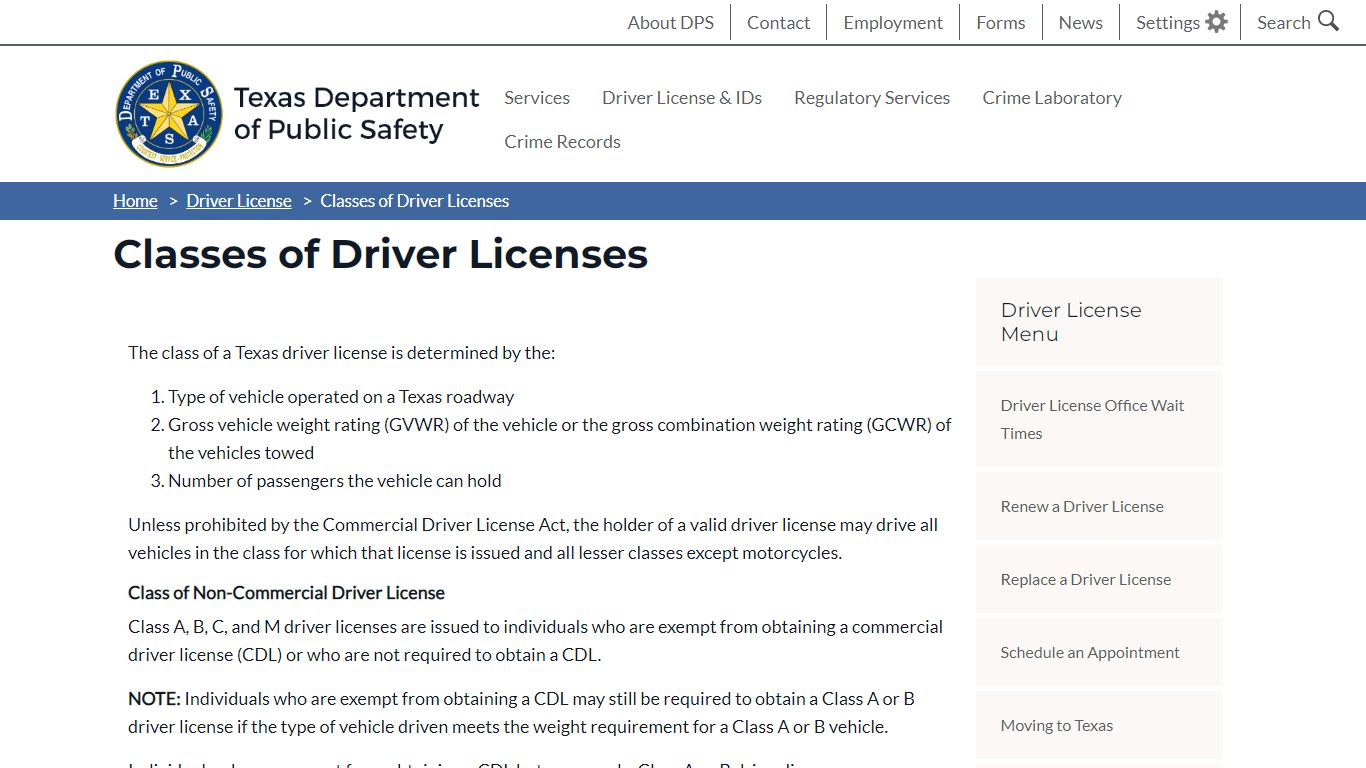
Task: Open the Regulatory Services menu
Action: (872, 97)
